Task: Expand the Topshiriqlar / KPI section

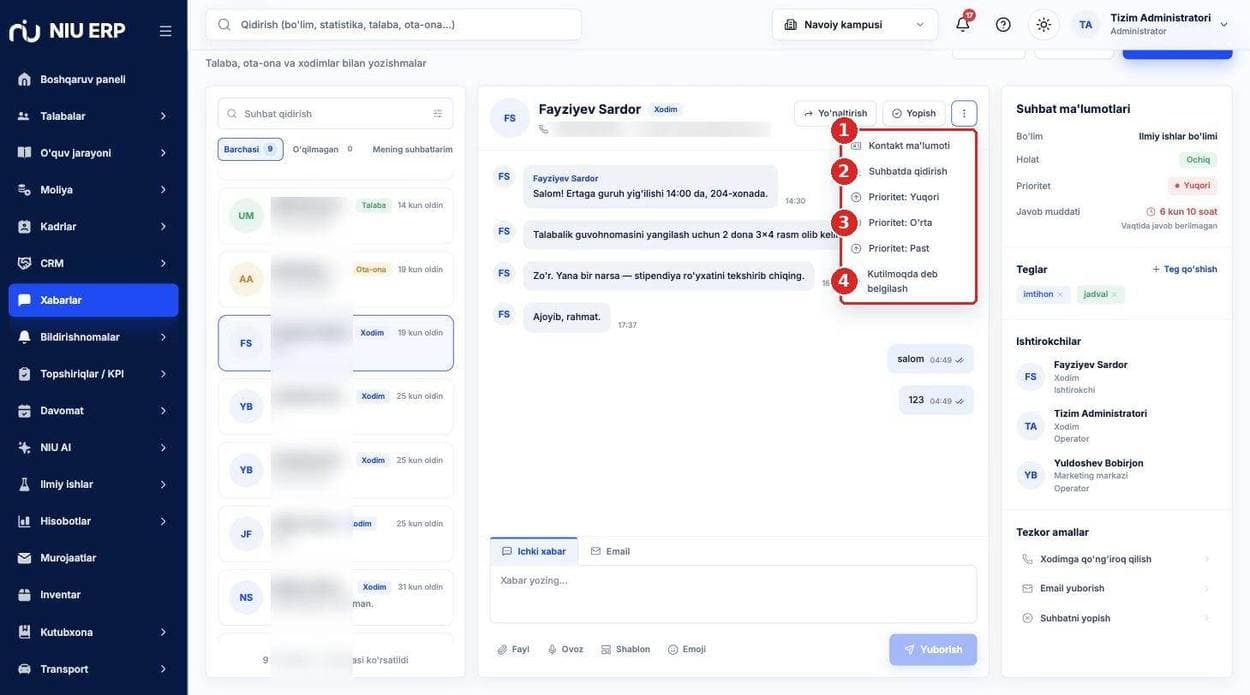Action: (93, 374)
